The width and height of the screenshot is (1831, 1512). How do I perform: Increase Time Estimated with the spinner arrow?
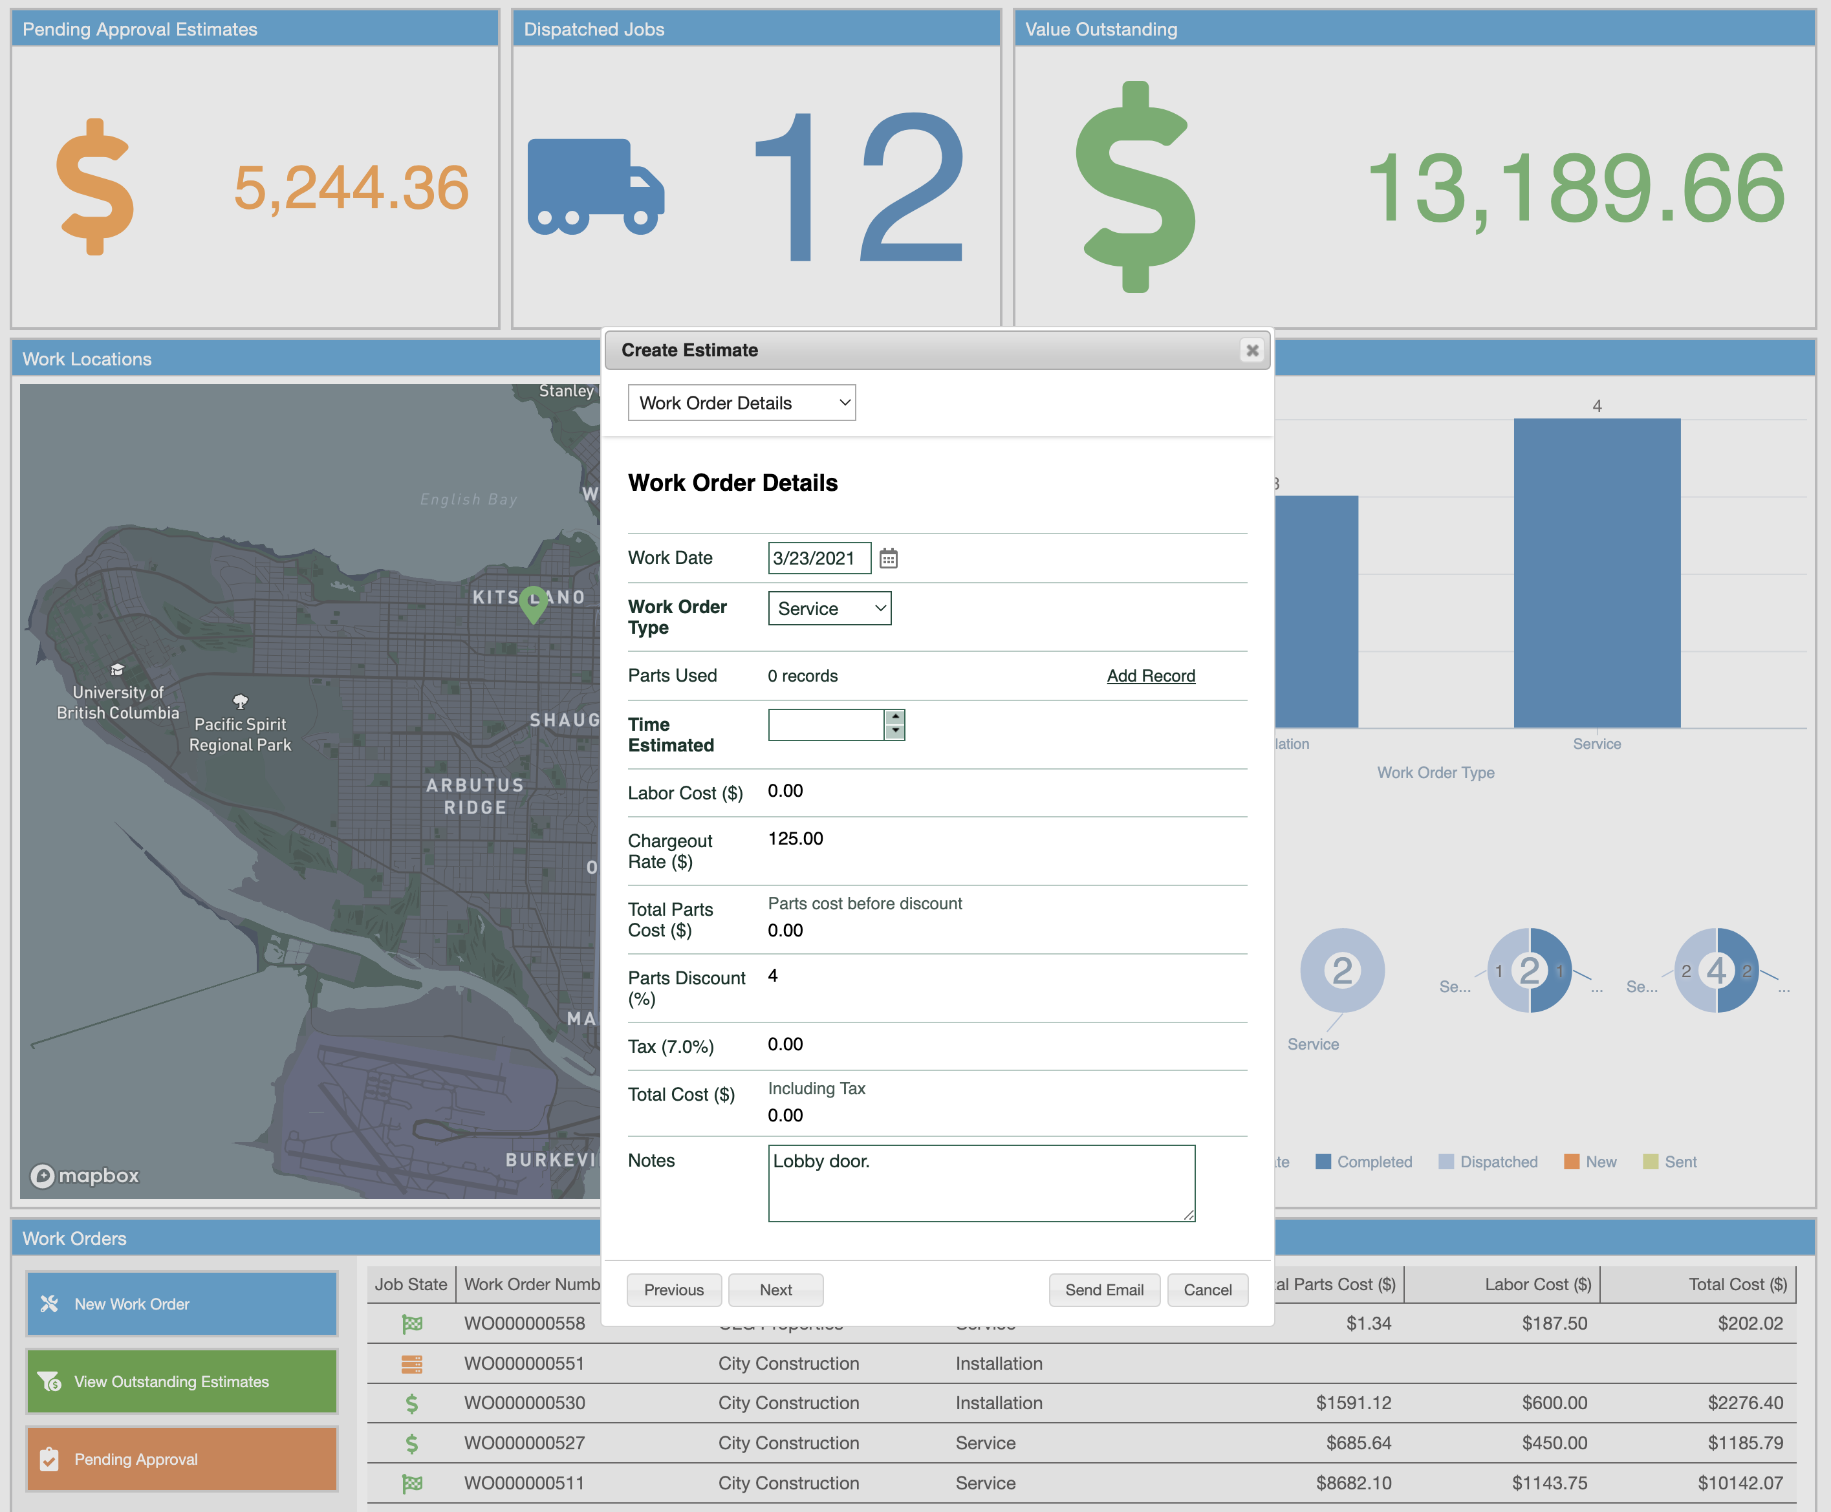[x=895, y=717]
